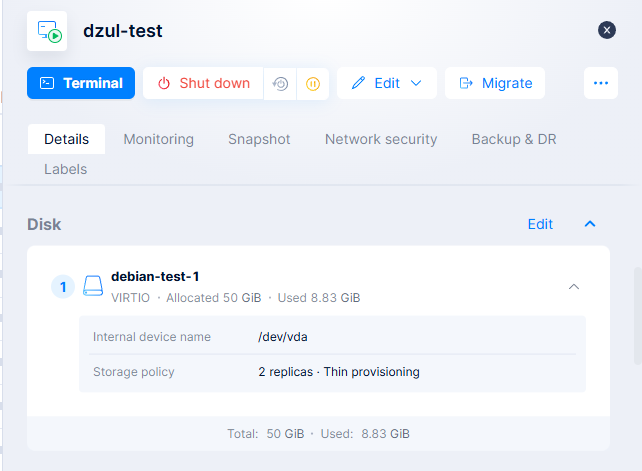
Task: Collapse the debian-test-1 disk details
Action: [574, 287]
